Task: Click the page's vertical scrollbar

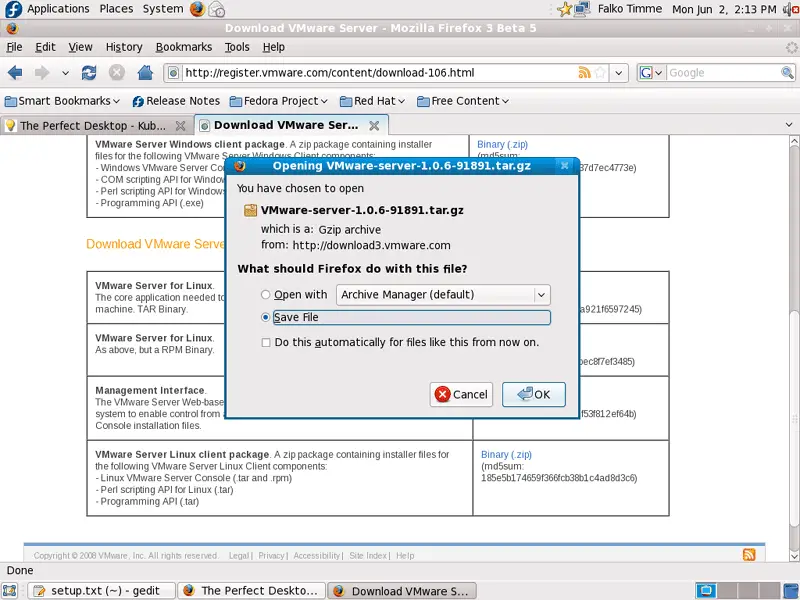Action: click(794, 347)
